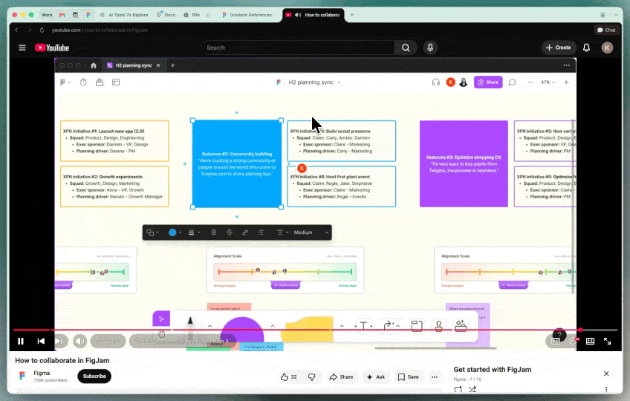The height and width of the screenshot is (401, 630).
Task: Open the 47% zoom level dropdown
Action: click(x=547, y=82)
